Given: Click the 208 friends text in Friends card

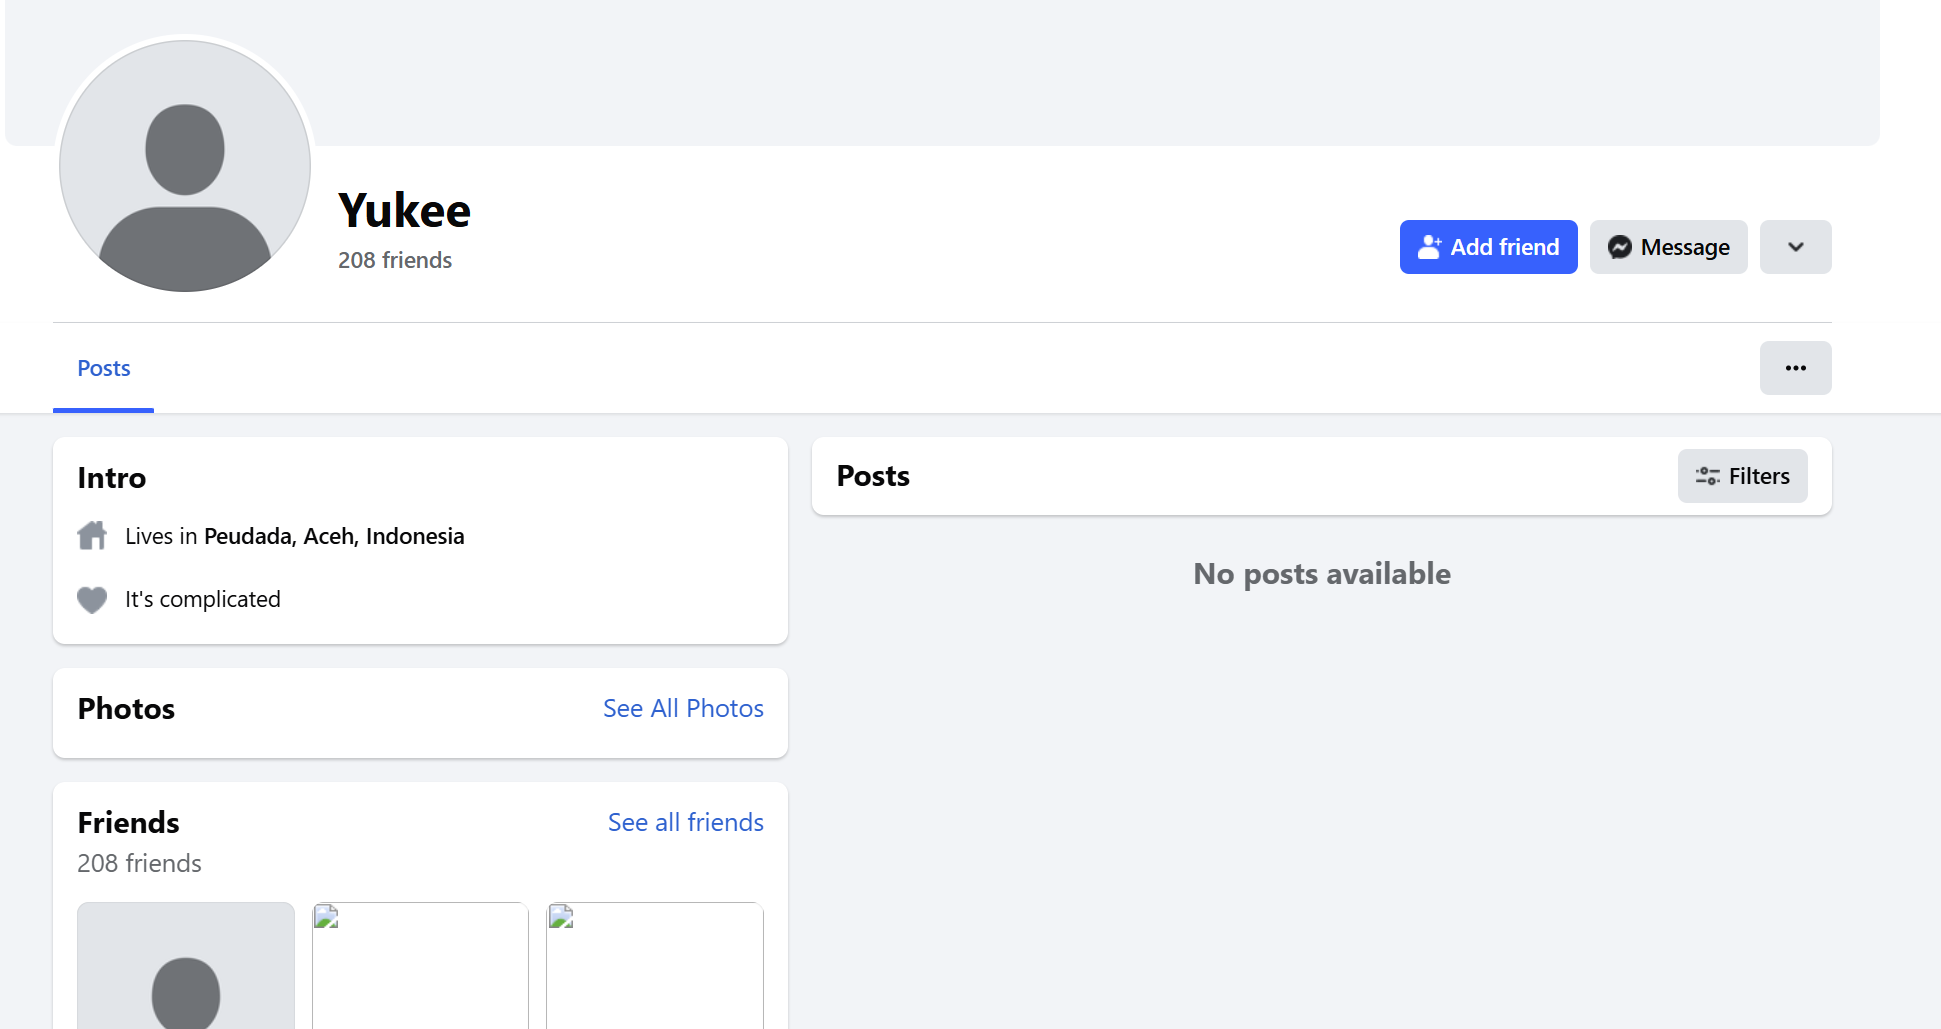Looking at the screenshot, I should 139,863.
